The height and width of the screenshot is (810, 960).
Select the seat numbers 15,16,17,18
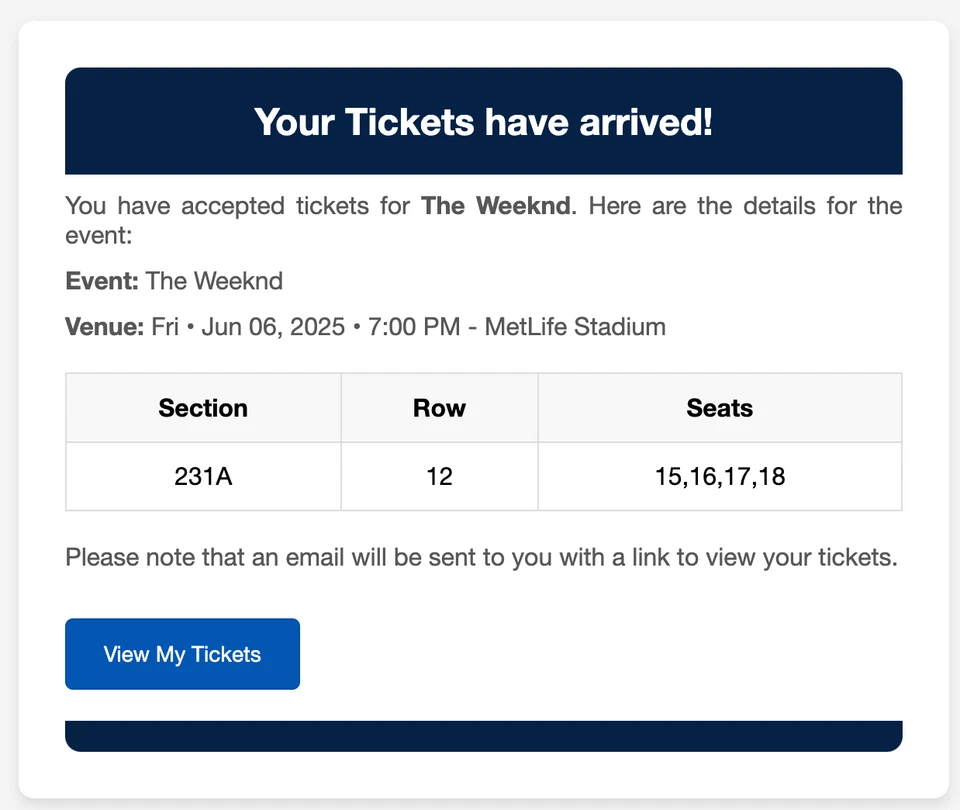point(719,476)
